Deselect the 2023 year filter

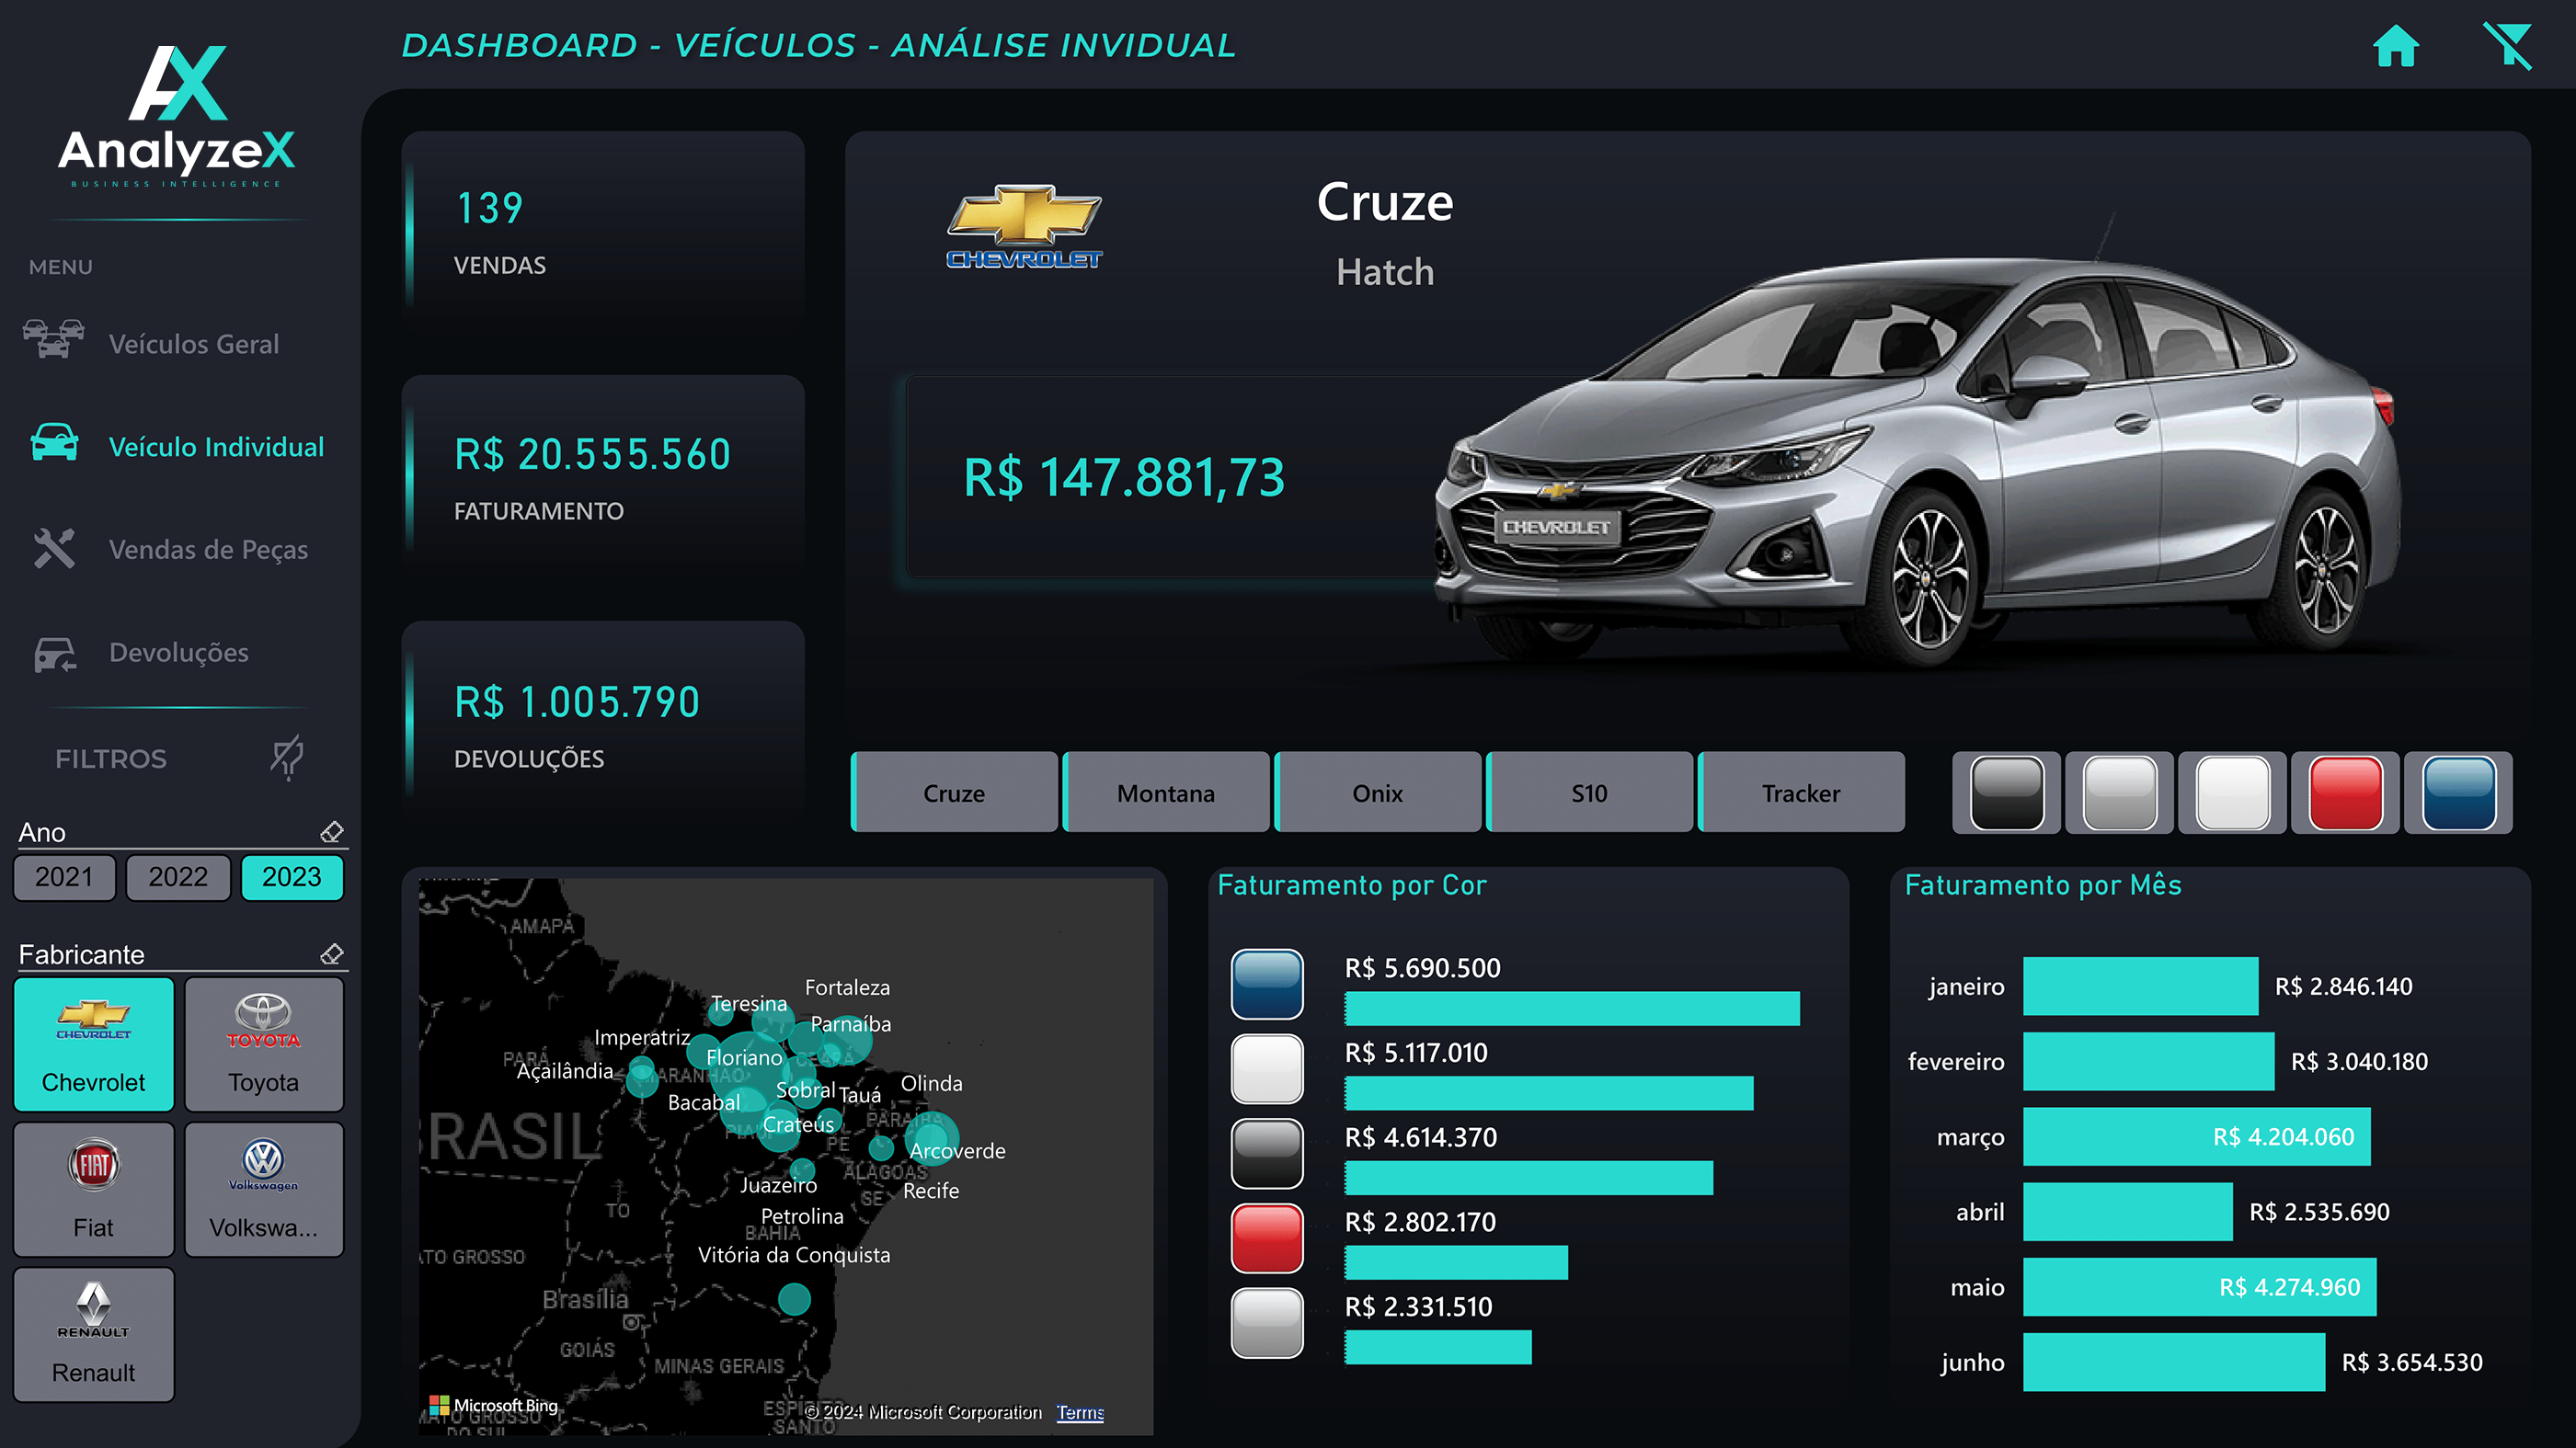pos(292,877)
